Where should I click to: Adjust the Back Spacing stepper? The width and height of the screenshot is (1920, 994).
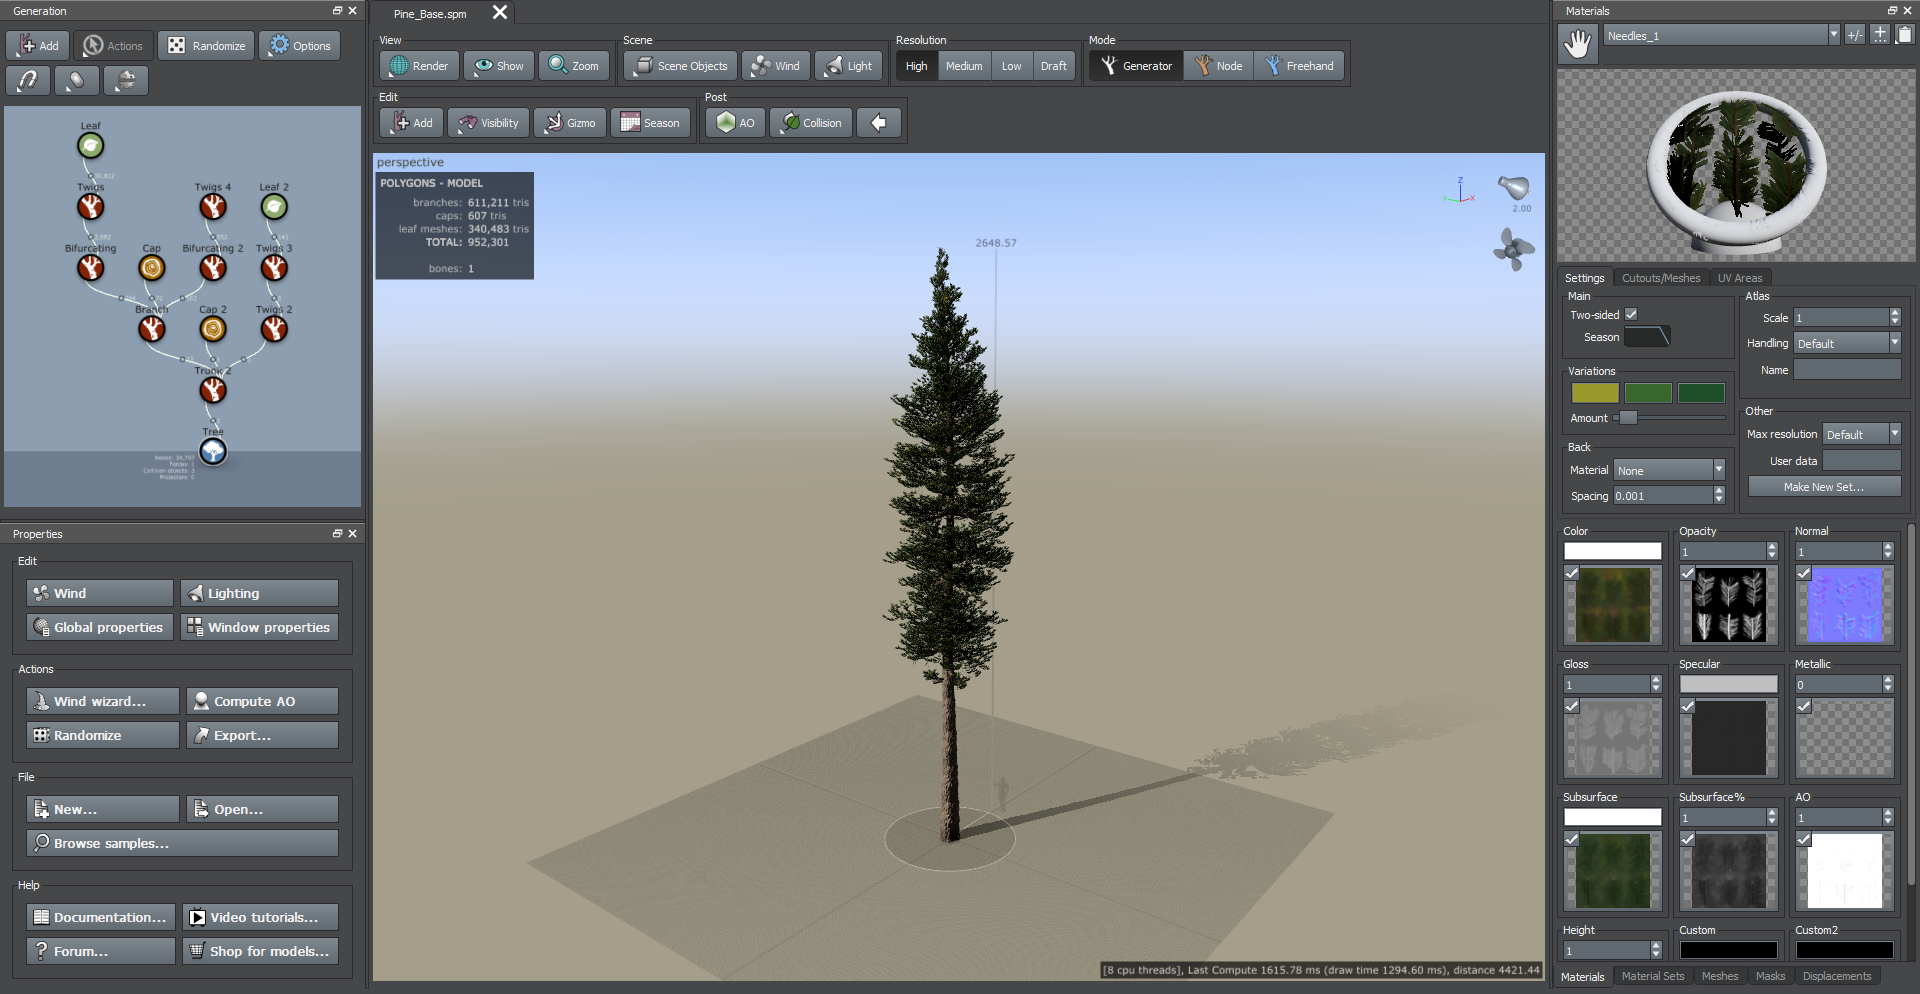tap(1719, 495)
